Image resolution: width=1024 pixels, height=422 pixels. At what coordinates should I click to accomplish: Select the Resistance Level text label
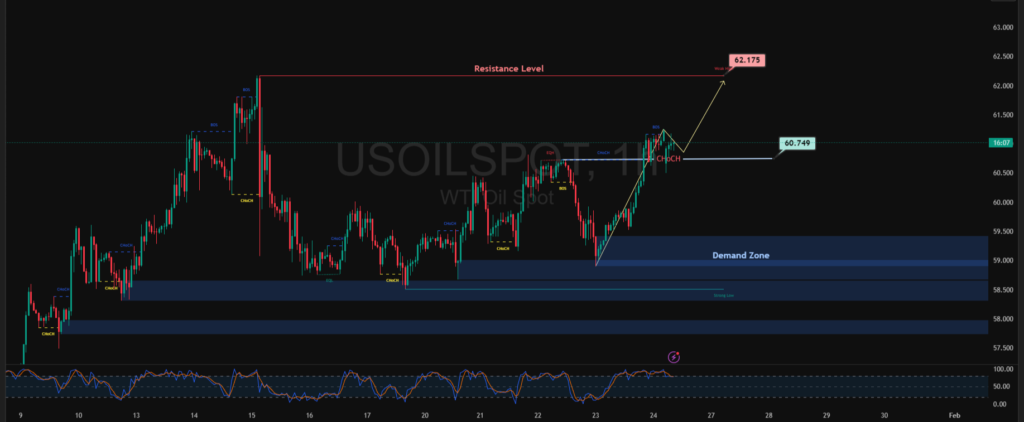click(509, 69)
